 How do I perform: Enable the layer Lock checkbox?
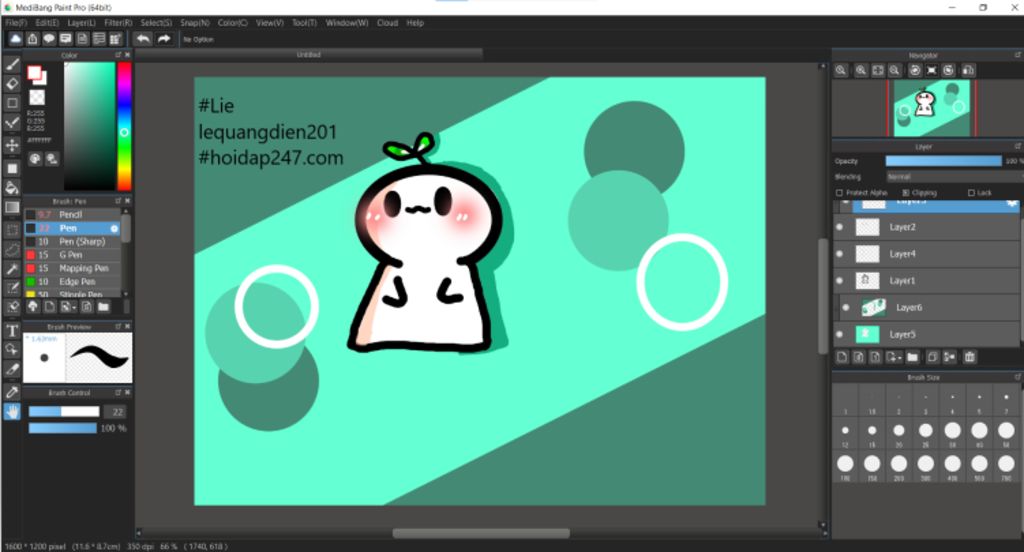coord(971,193)
